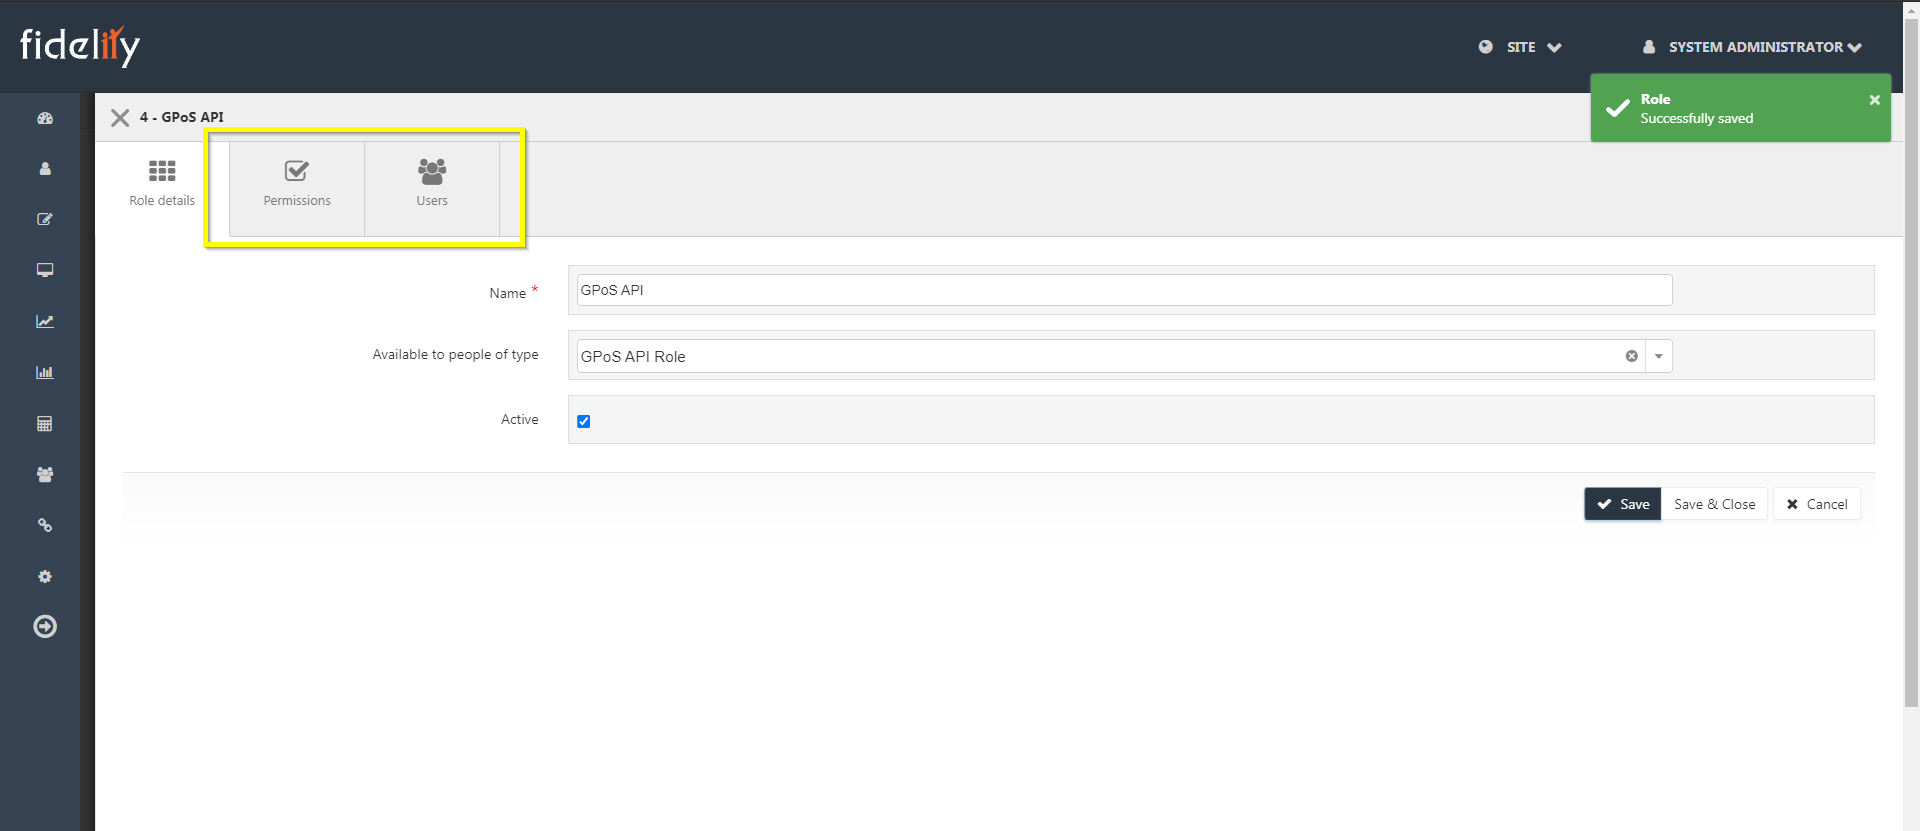The height and width of the screenshot is (831, 1920).
Task: Click the Save & Close button
Action: pos(1715,504)
